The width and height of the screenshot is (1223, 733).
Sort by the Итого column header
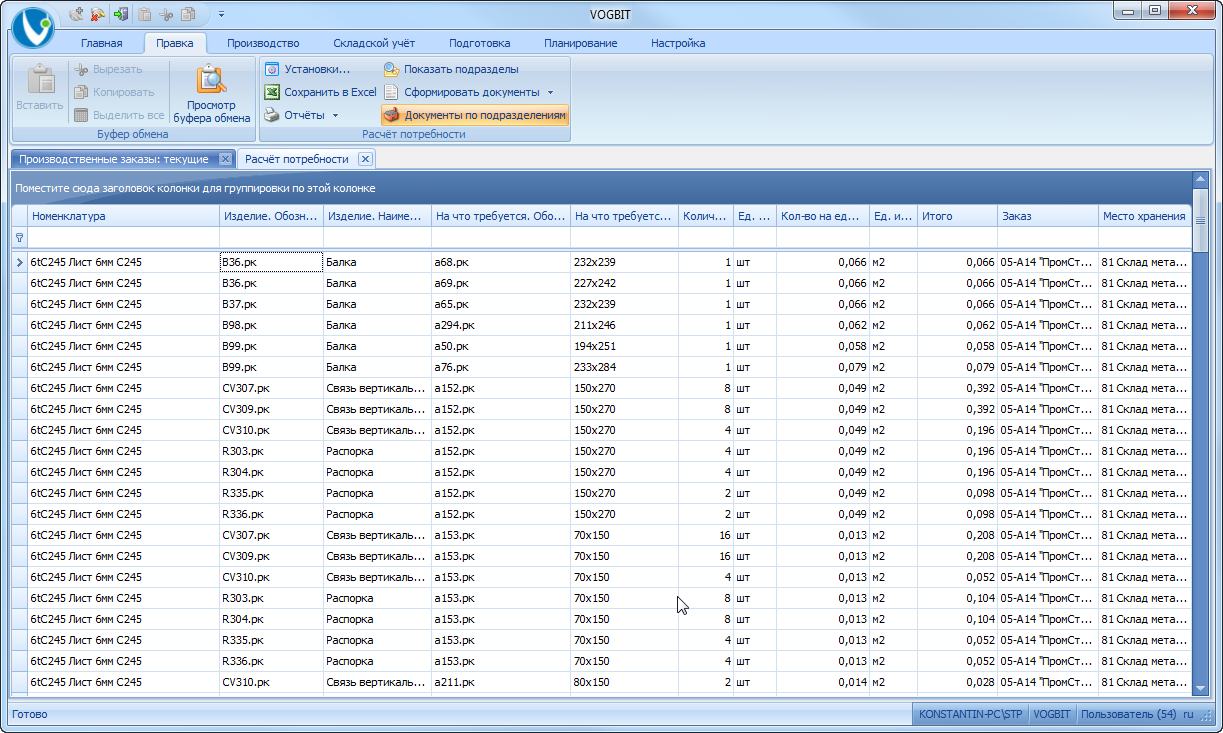(x=957, y=216)
